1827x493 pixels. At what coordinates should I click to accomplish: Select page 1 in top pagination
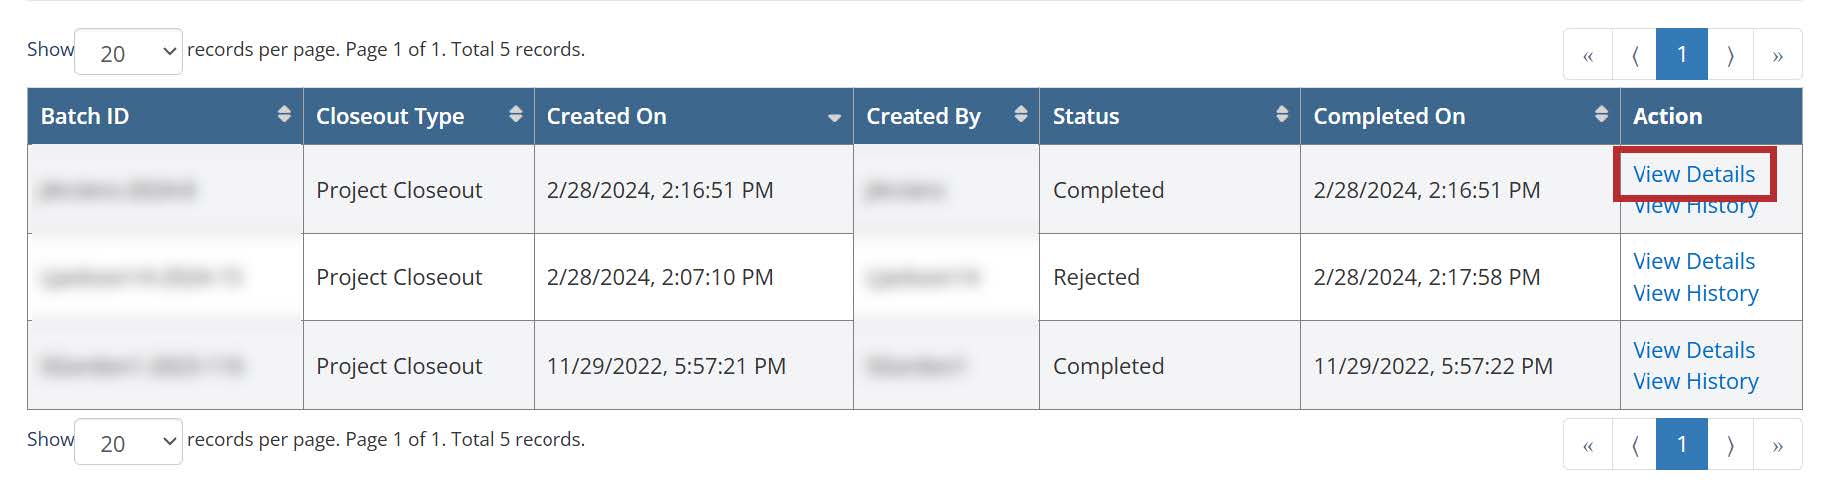click(x=1682, y=55)
